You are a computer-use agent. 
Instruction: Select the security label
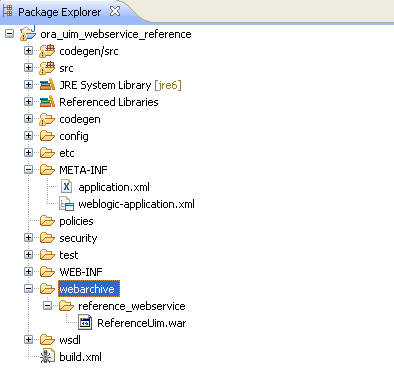click(78, 238)
